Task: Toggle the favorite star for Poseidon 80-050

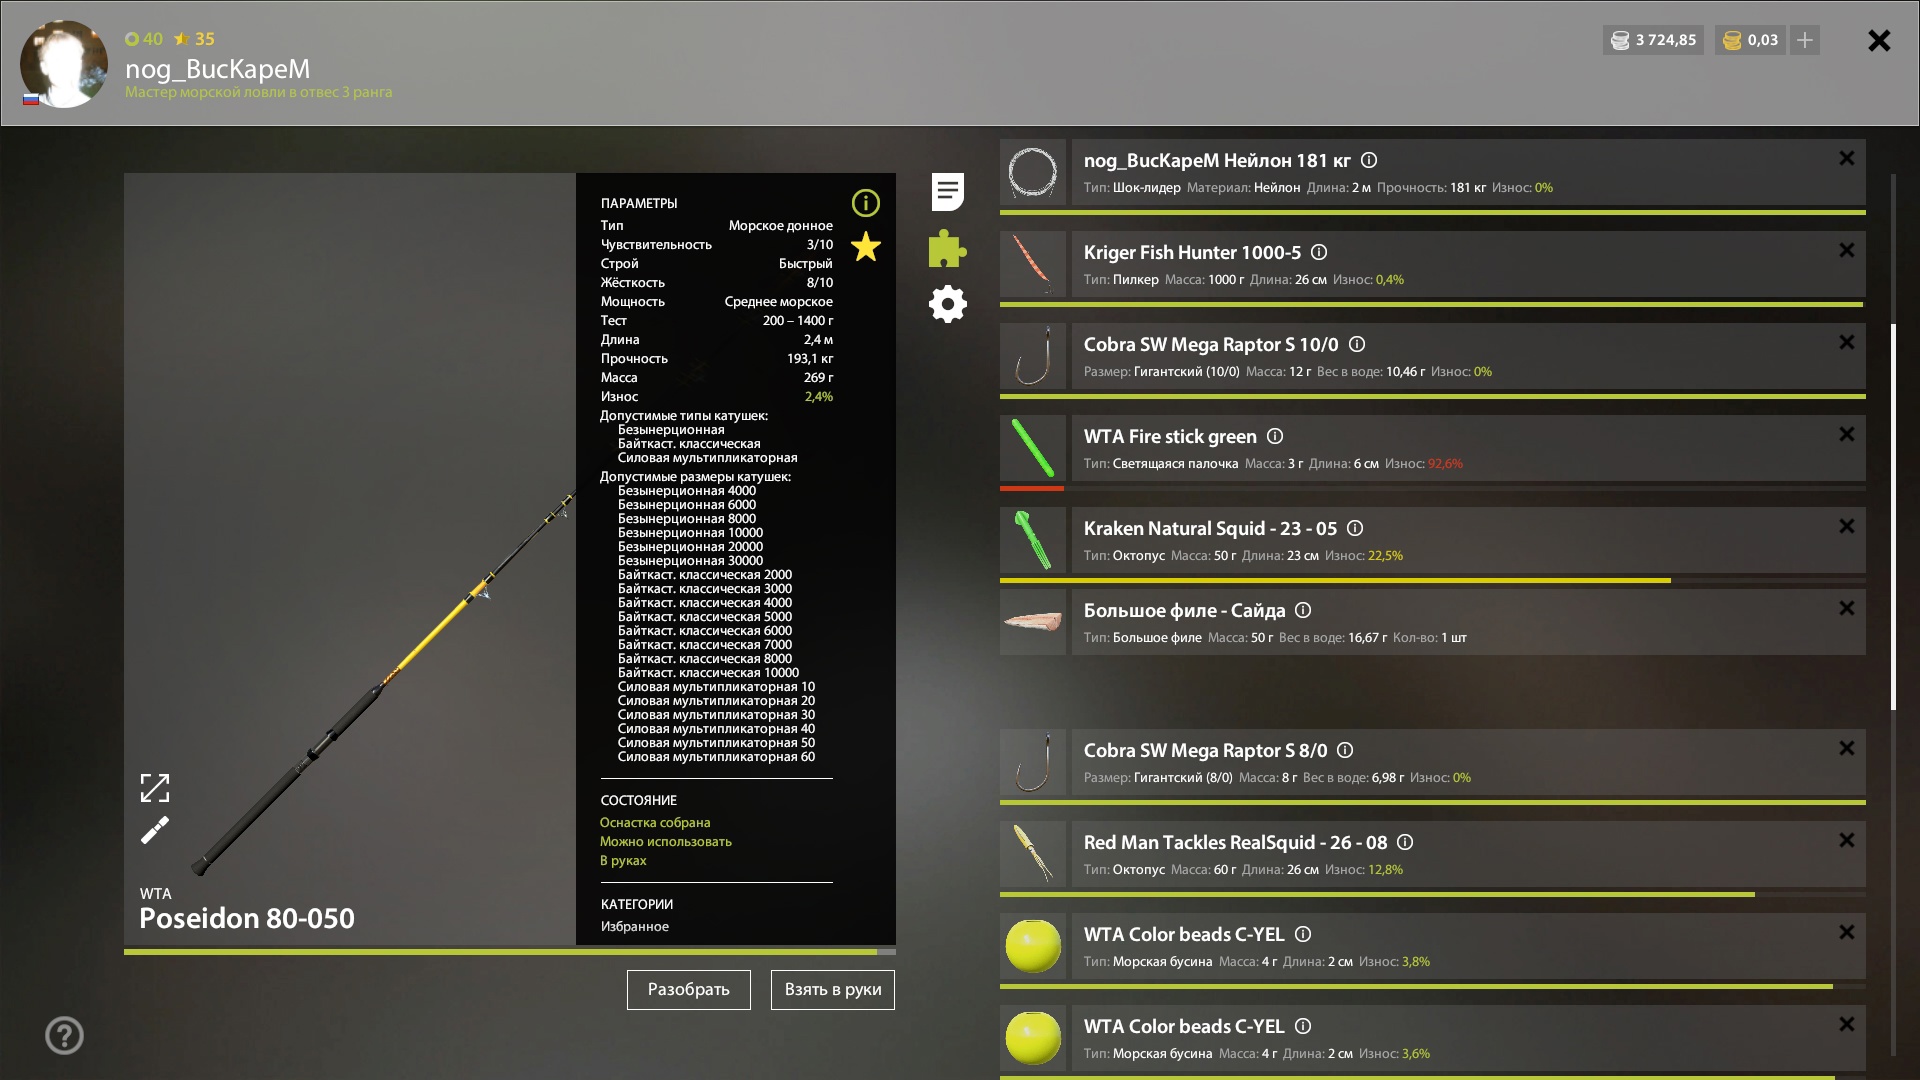Action: click(866, 247)
